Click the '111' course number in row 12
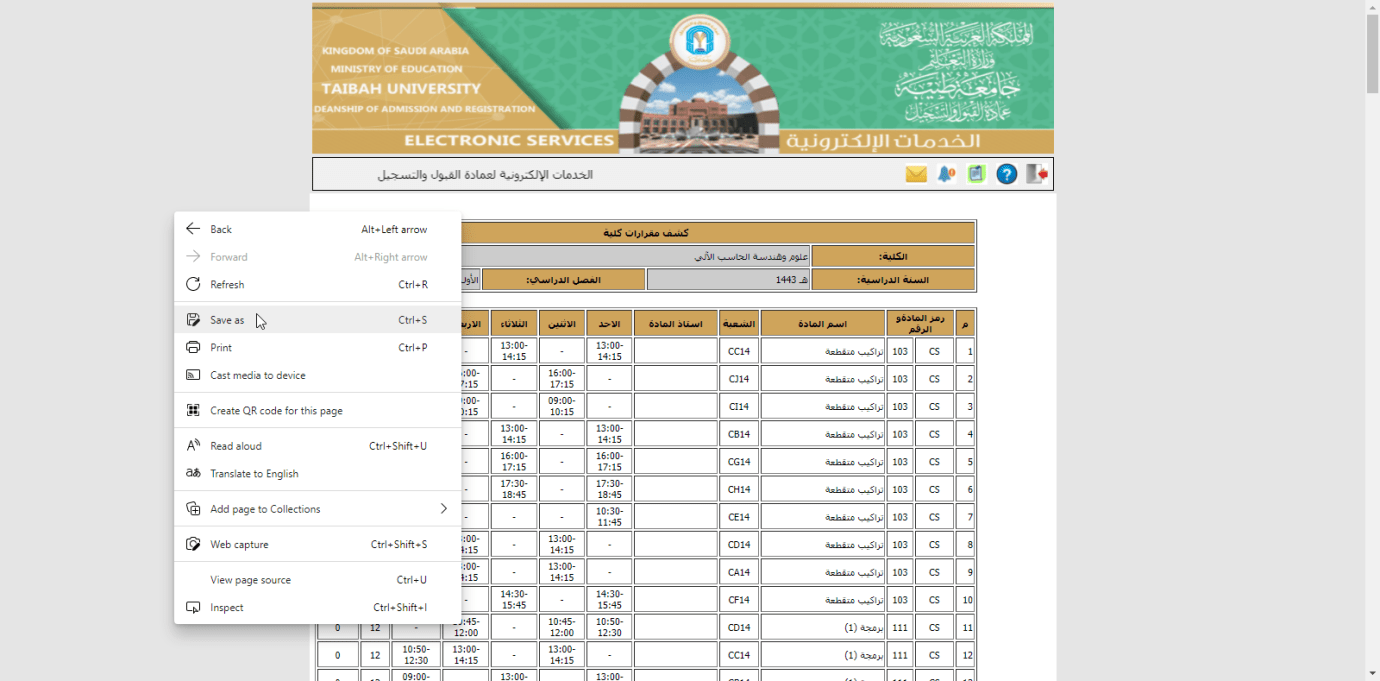Image resolution: width=1380 pixels, height=681 pixels. (x=900, y=655)
